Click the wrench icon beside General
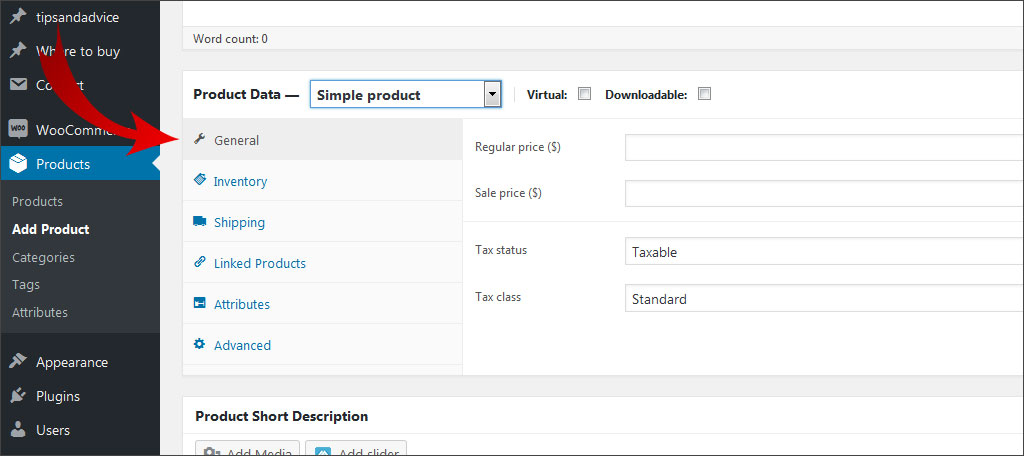The height and width of the screenshot is (456, 1024). tap(199, 140)
